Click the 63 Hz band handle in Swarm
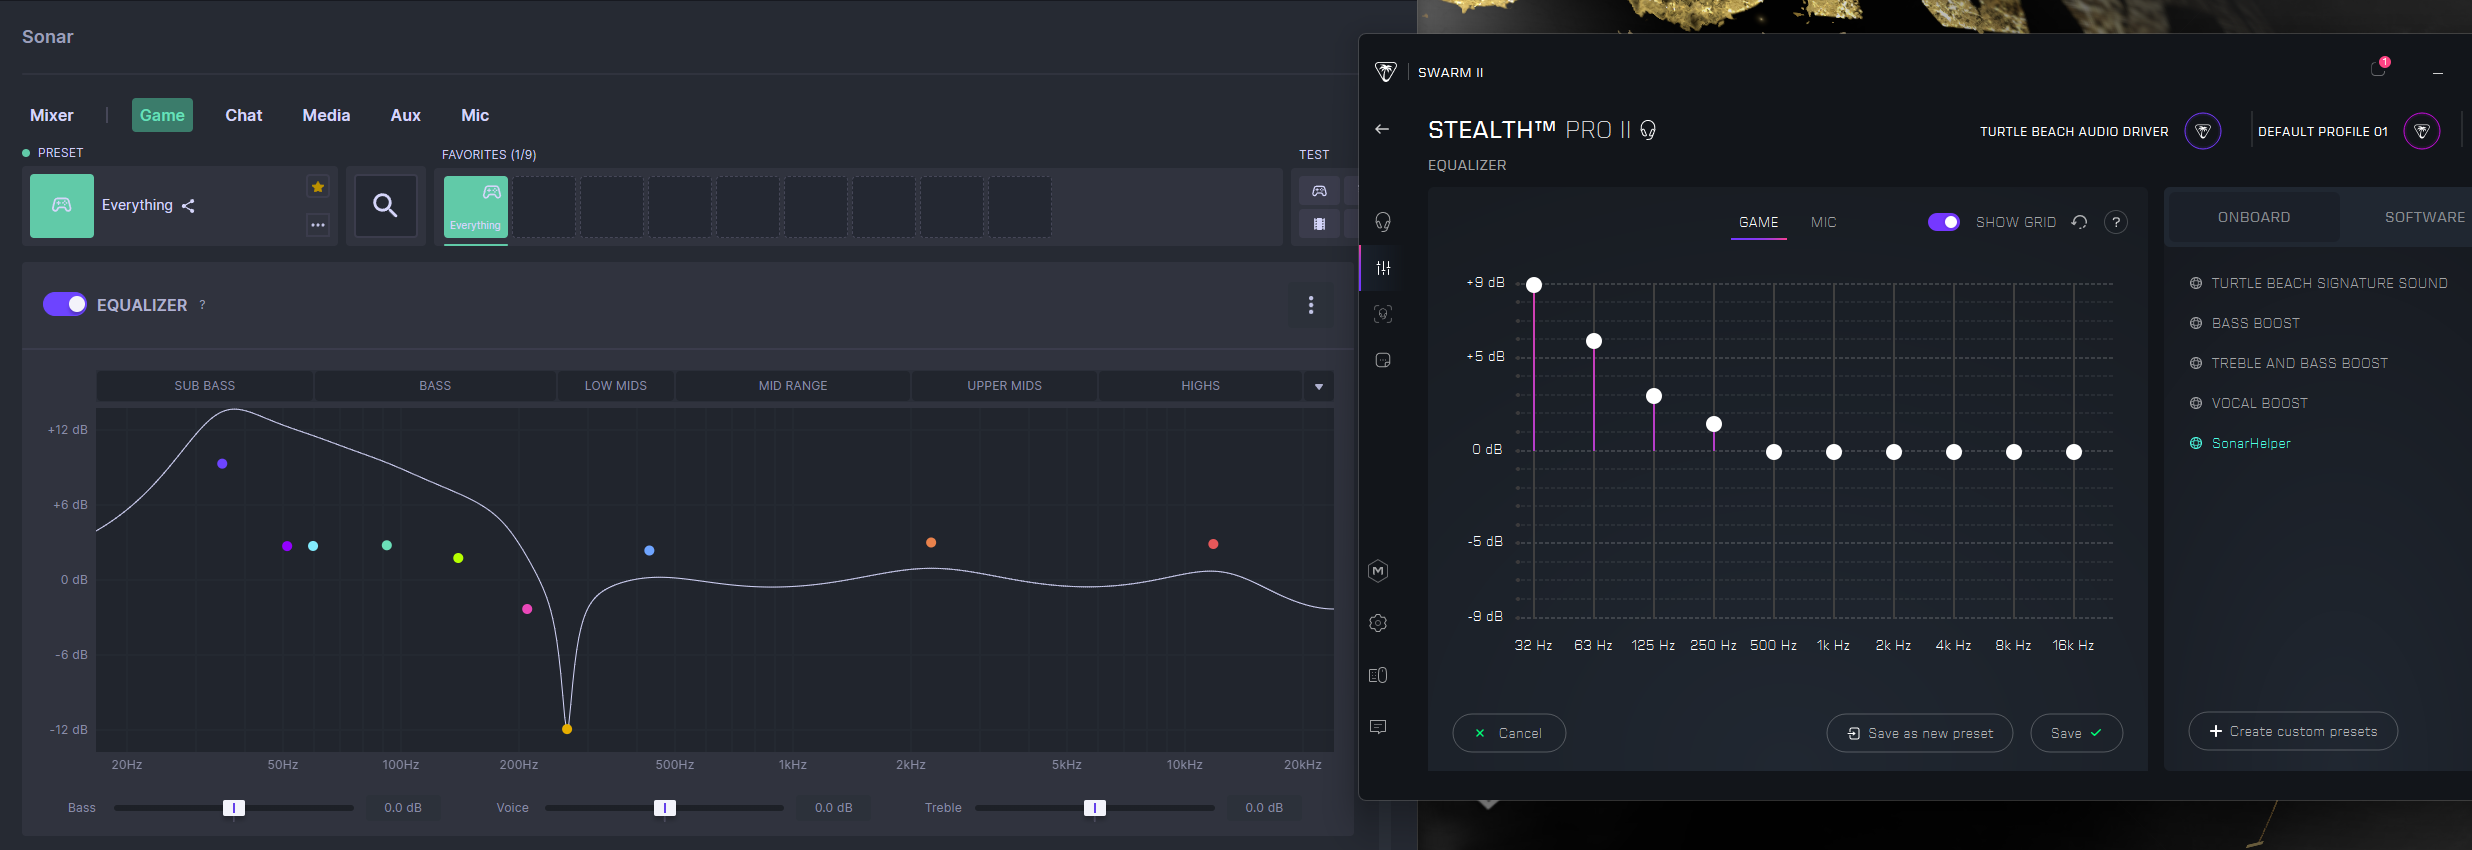Image resolution: width=2472 pixels, height=850 pixels. [1594, 341]
